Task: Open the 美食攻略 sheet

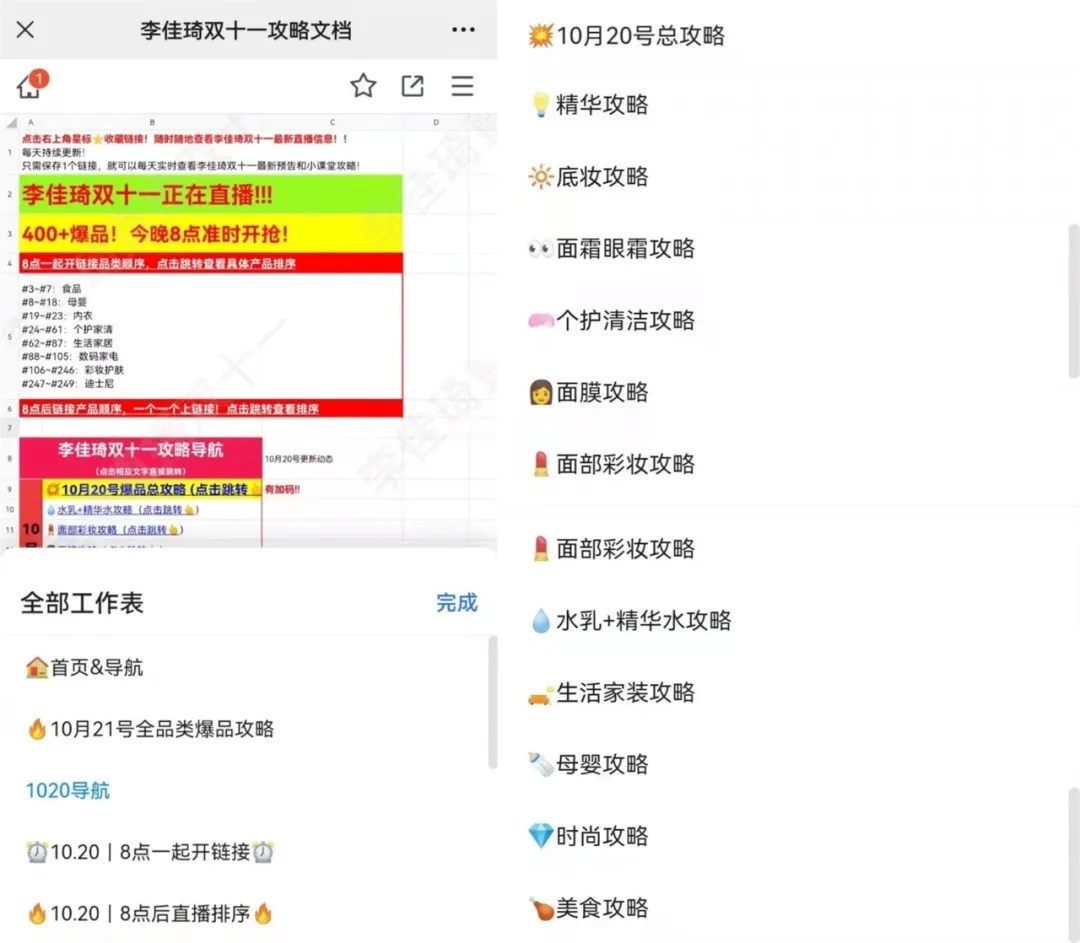Action: pos(589,909)
